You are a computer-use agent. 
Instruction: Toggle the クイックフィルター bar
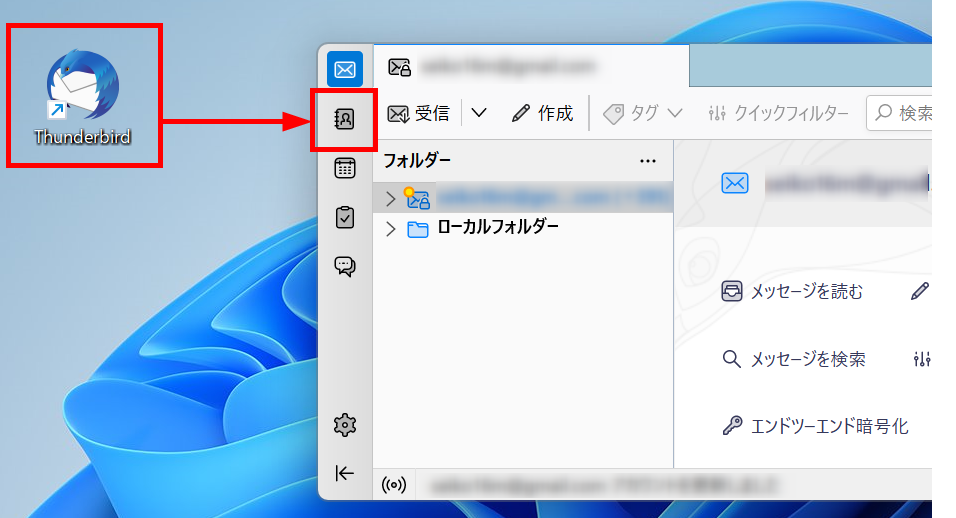[x=778, y=113]
